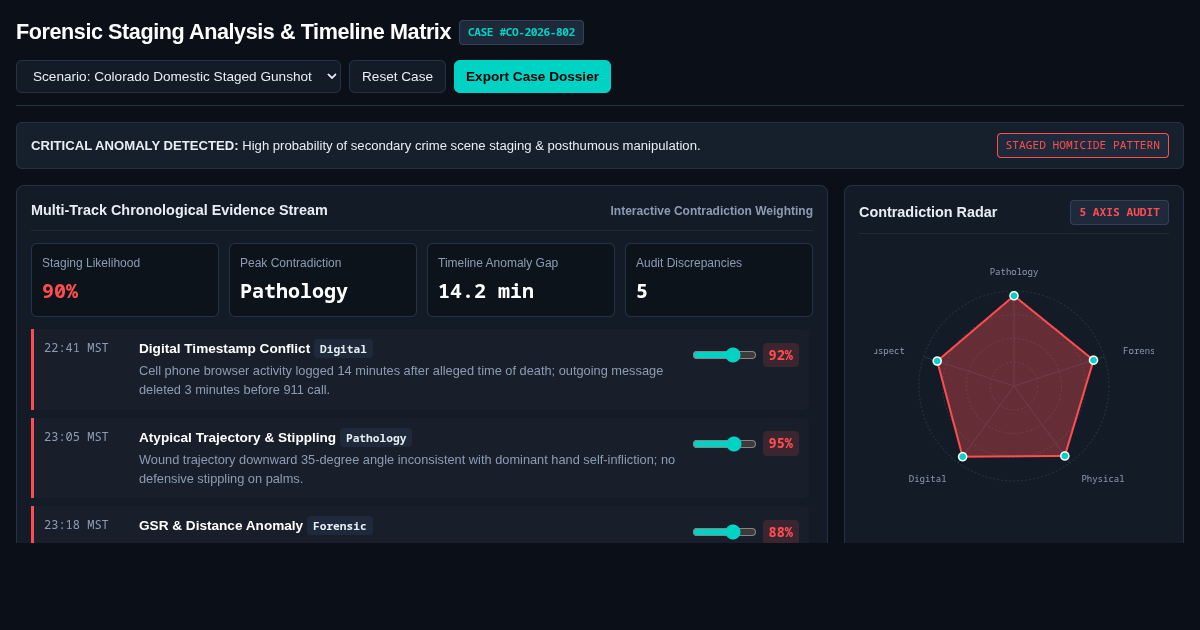
Task: Click the GSR & Distance Anomaly title
Action: pyautogui.click(x=221, y=526)
